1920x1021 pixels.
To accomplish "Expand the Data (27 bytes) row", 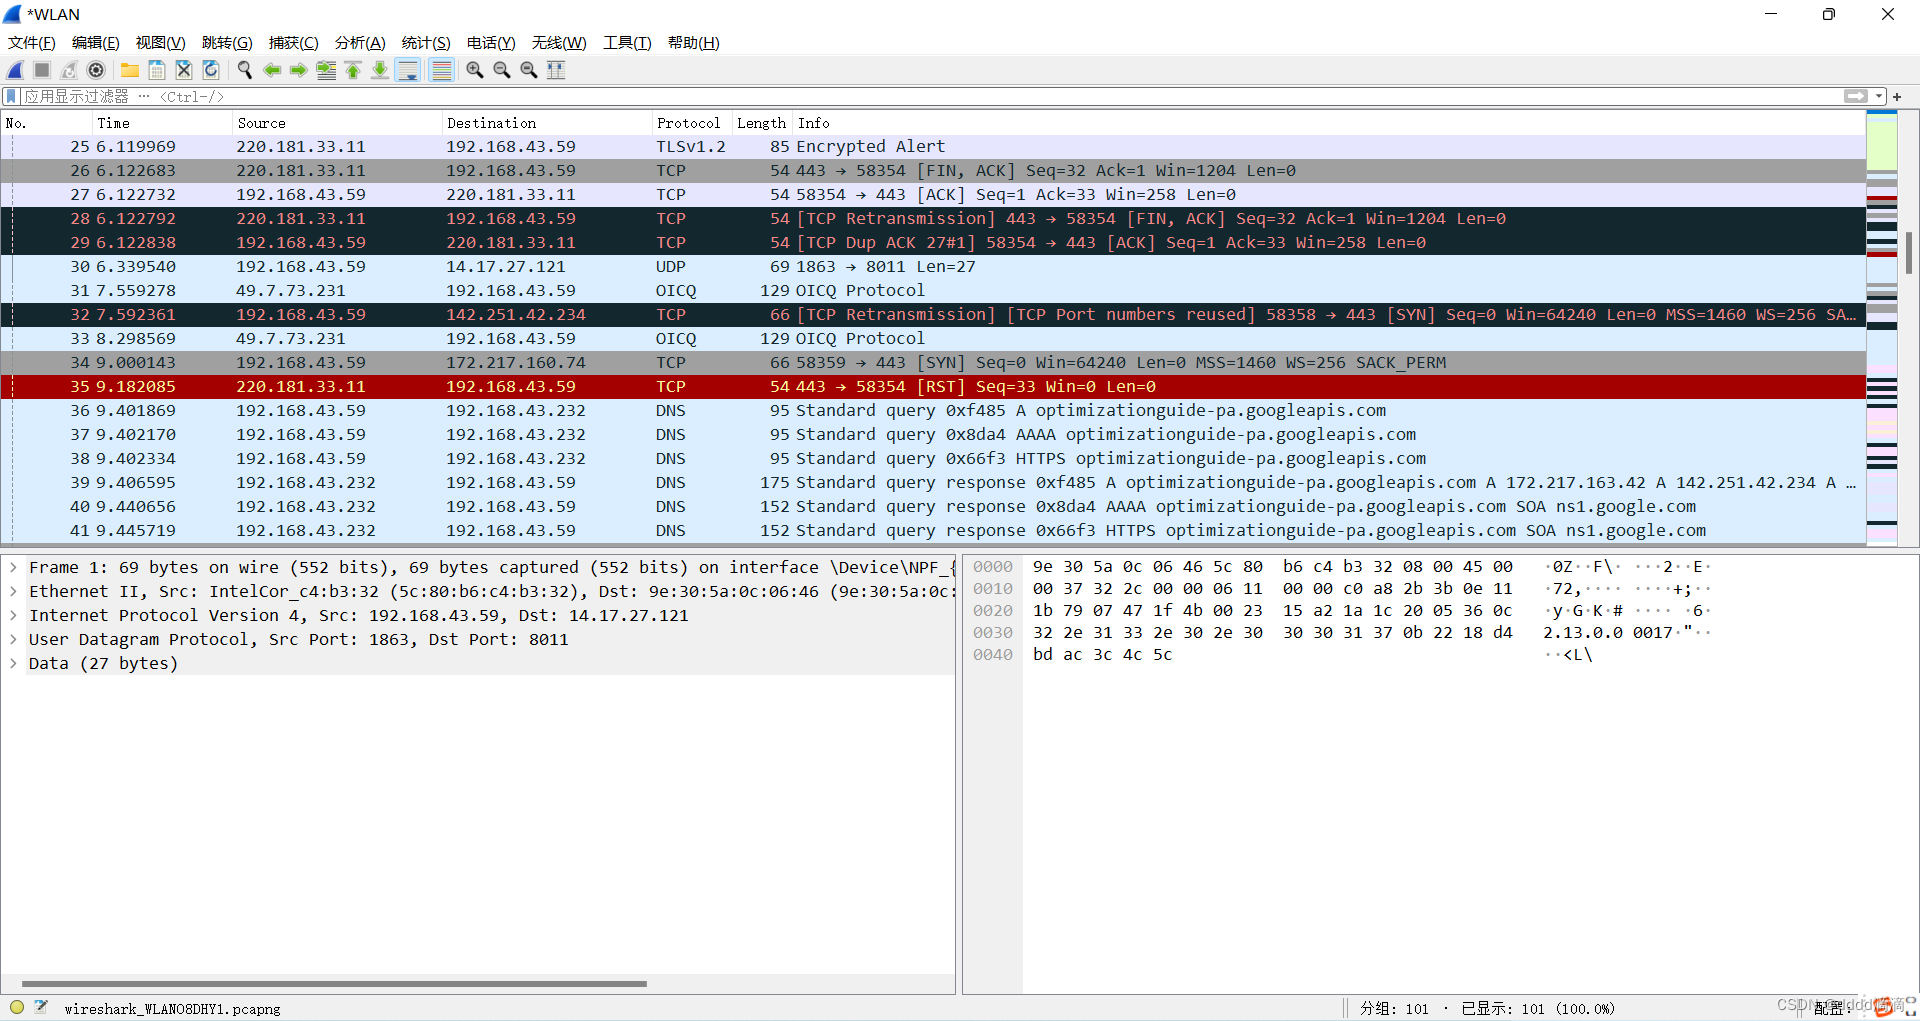I will tap(12, 663).
